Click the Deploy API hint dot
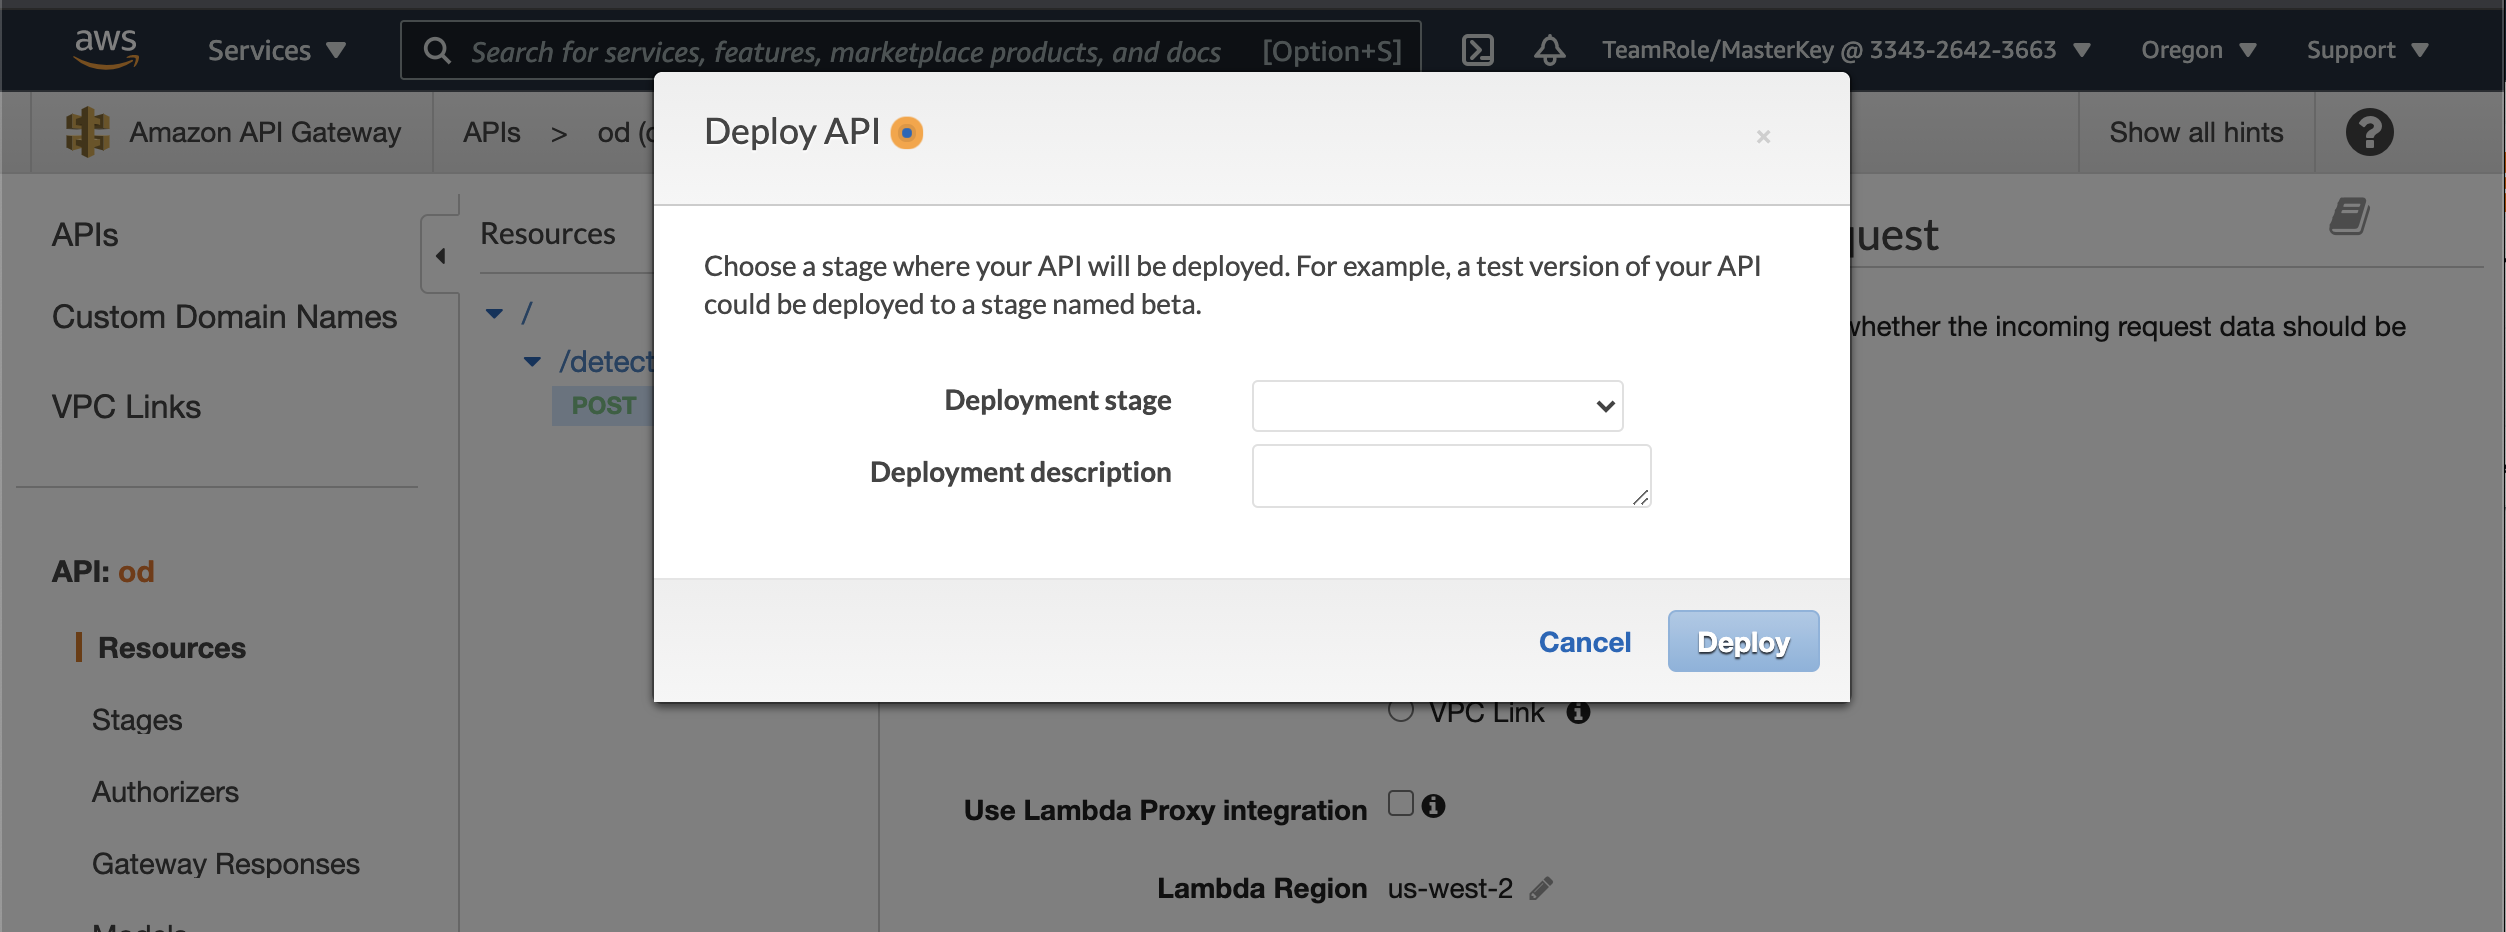Screen dimensions: 2506x932 [907, 132]
